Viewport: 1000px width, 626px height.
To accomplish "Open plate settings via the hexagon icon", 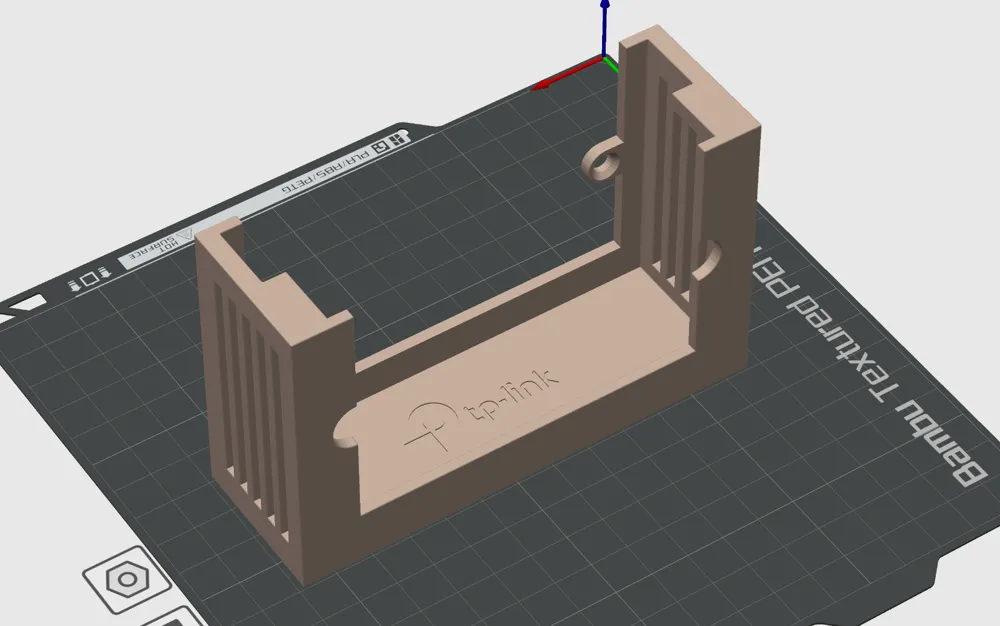I will point(128,579).
